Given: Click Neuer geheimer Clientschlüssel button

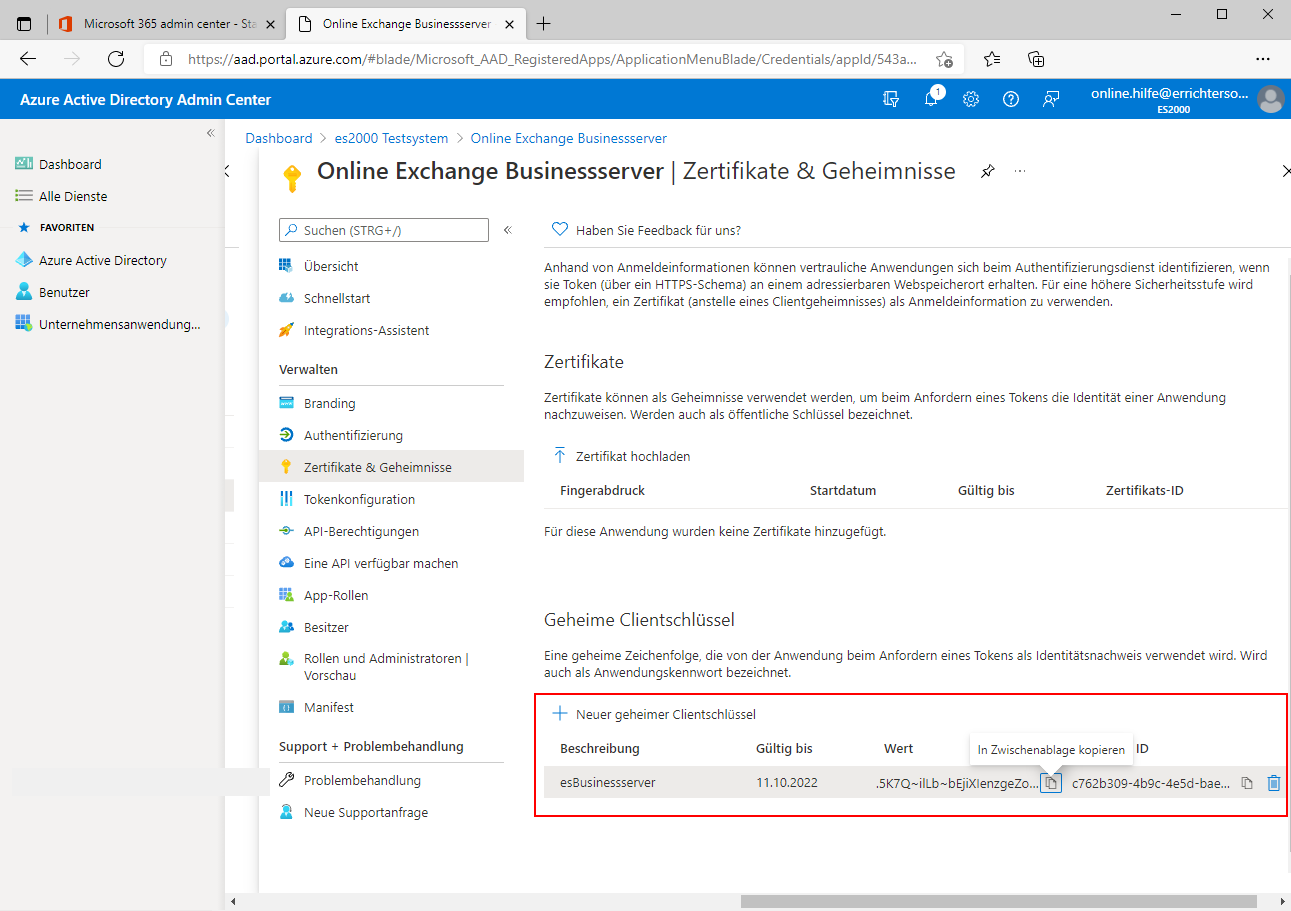Looking at the screenshot, I should (654, 714).
